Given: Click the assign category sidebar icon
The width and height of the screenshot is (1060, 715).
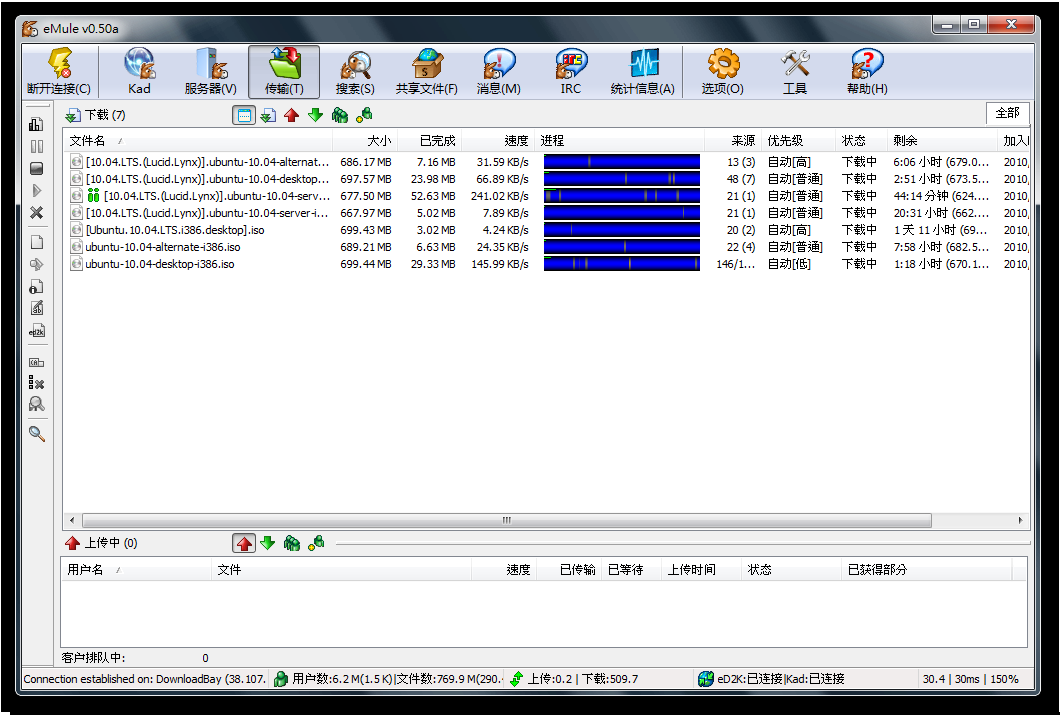Looking at the screenshot, I should pos(37,362).
